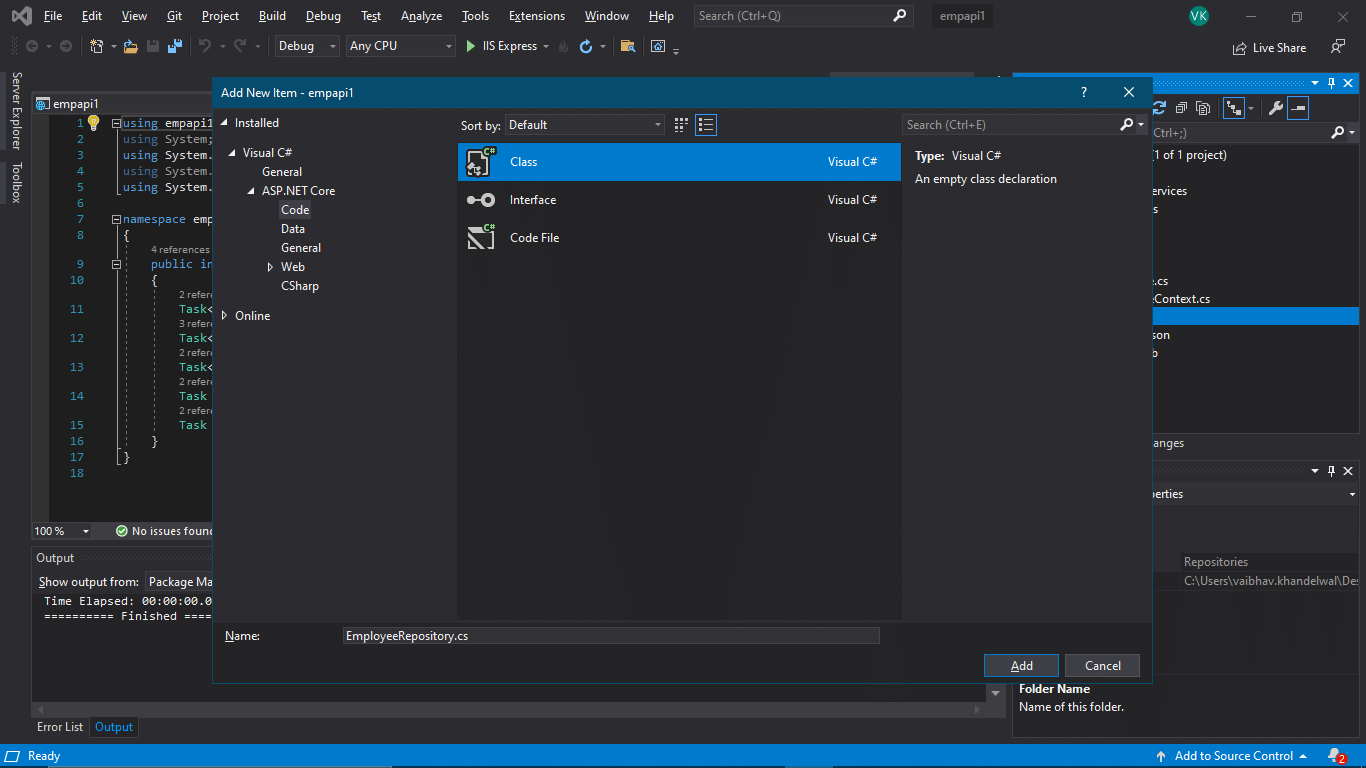1366x768 pixels.
Task: Click the Add button
Action: pos(1021,666)
